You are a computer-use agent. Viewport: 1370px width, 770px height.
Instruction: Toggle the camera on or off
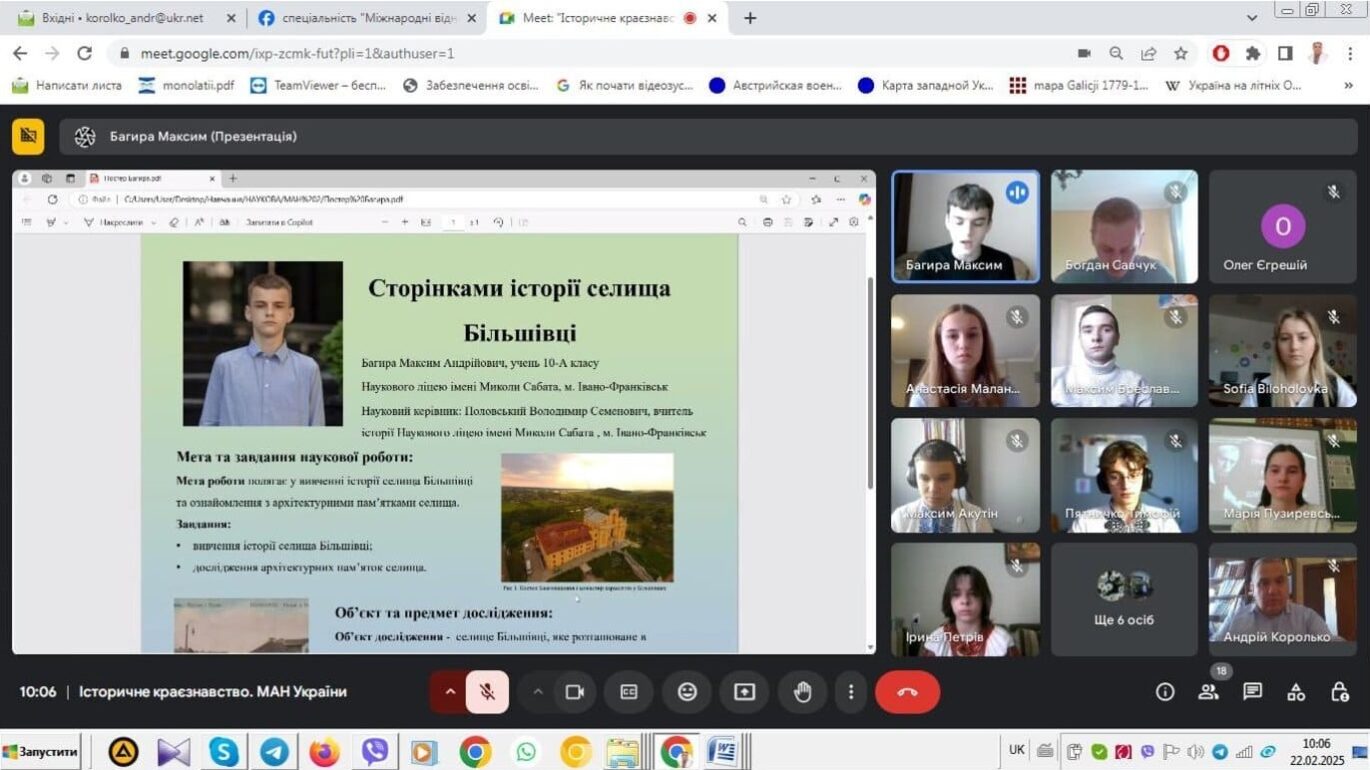click(x=574, y=692)
